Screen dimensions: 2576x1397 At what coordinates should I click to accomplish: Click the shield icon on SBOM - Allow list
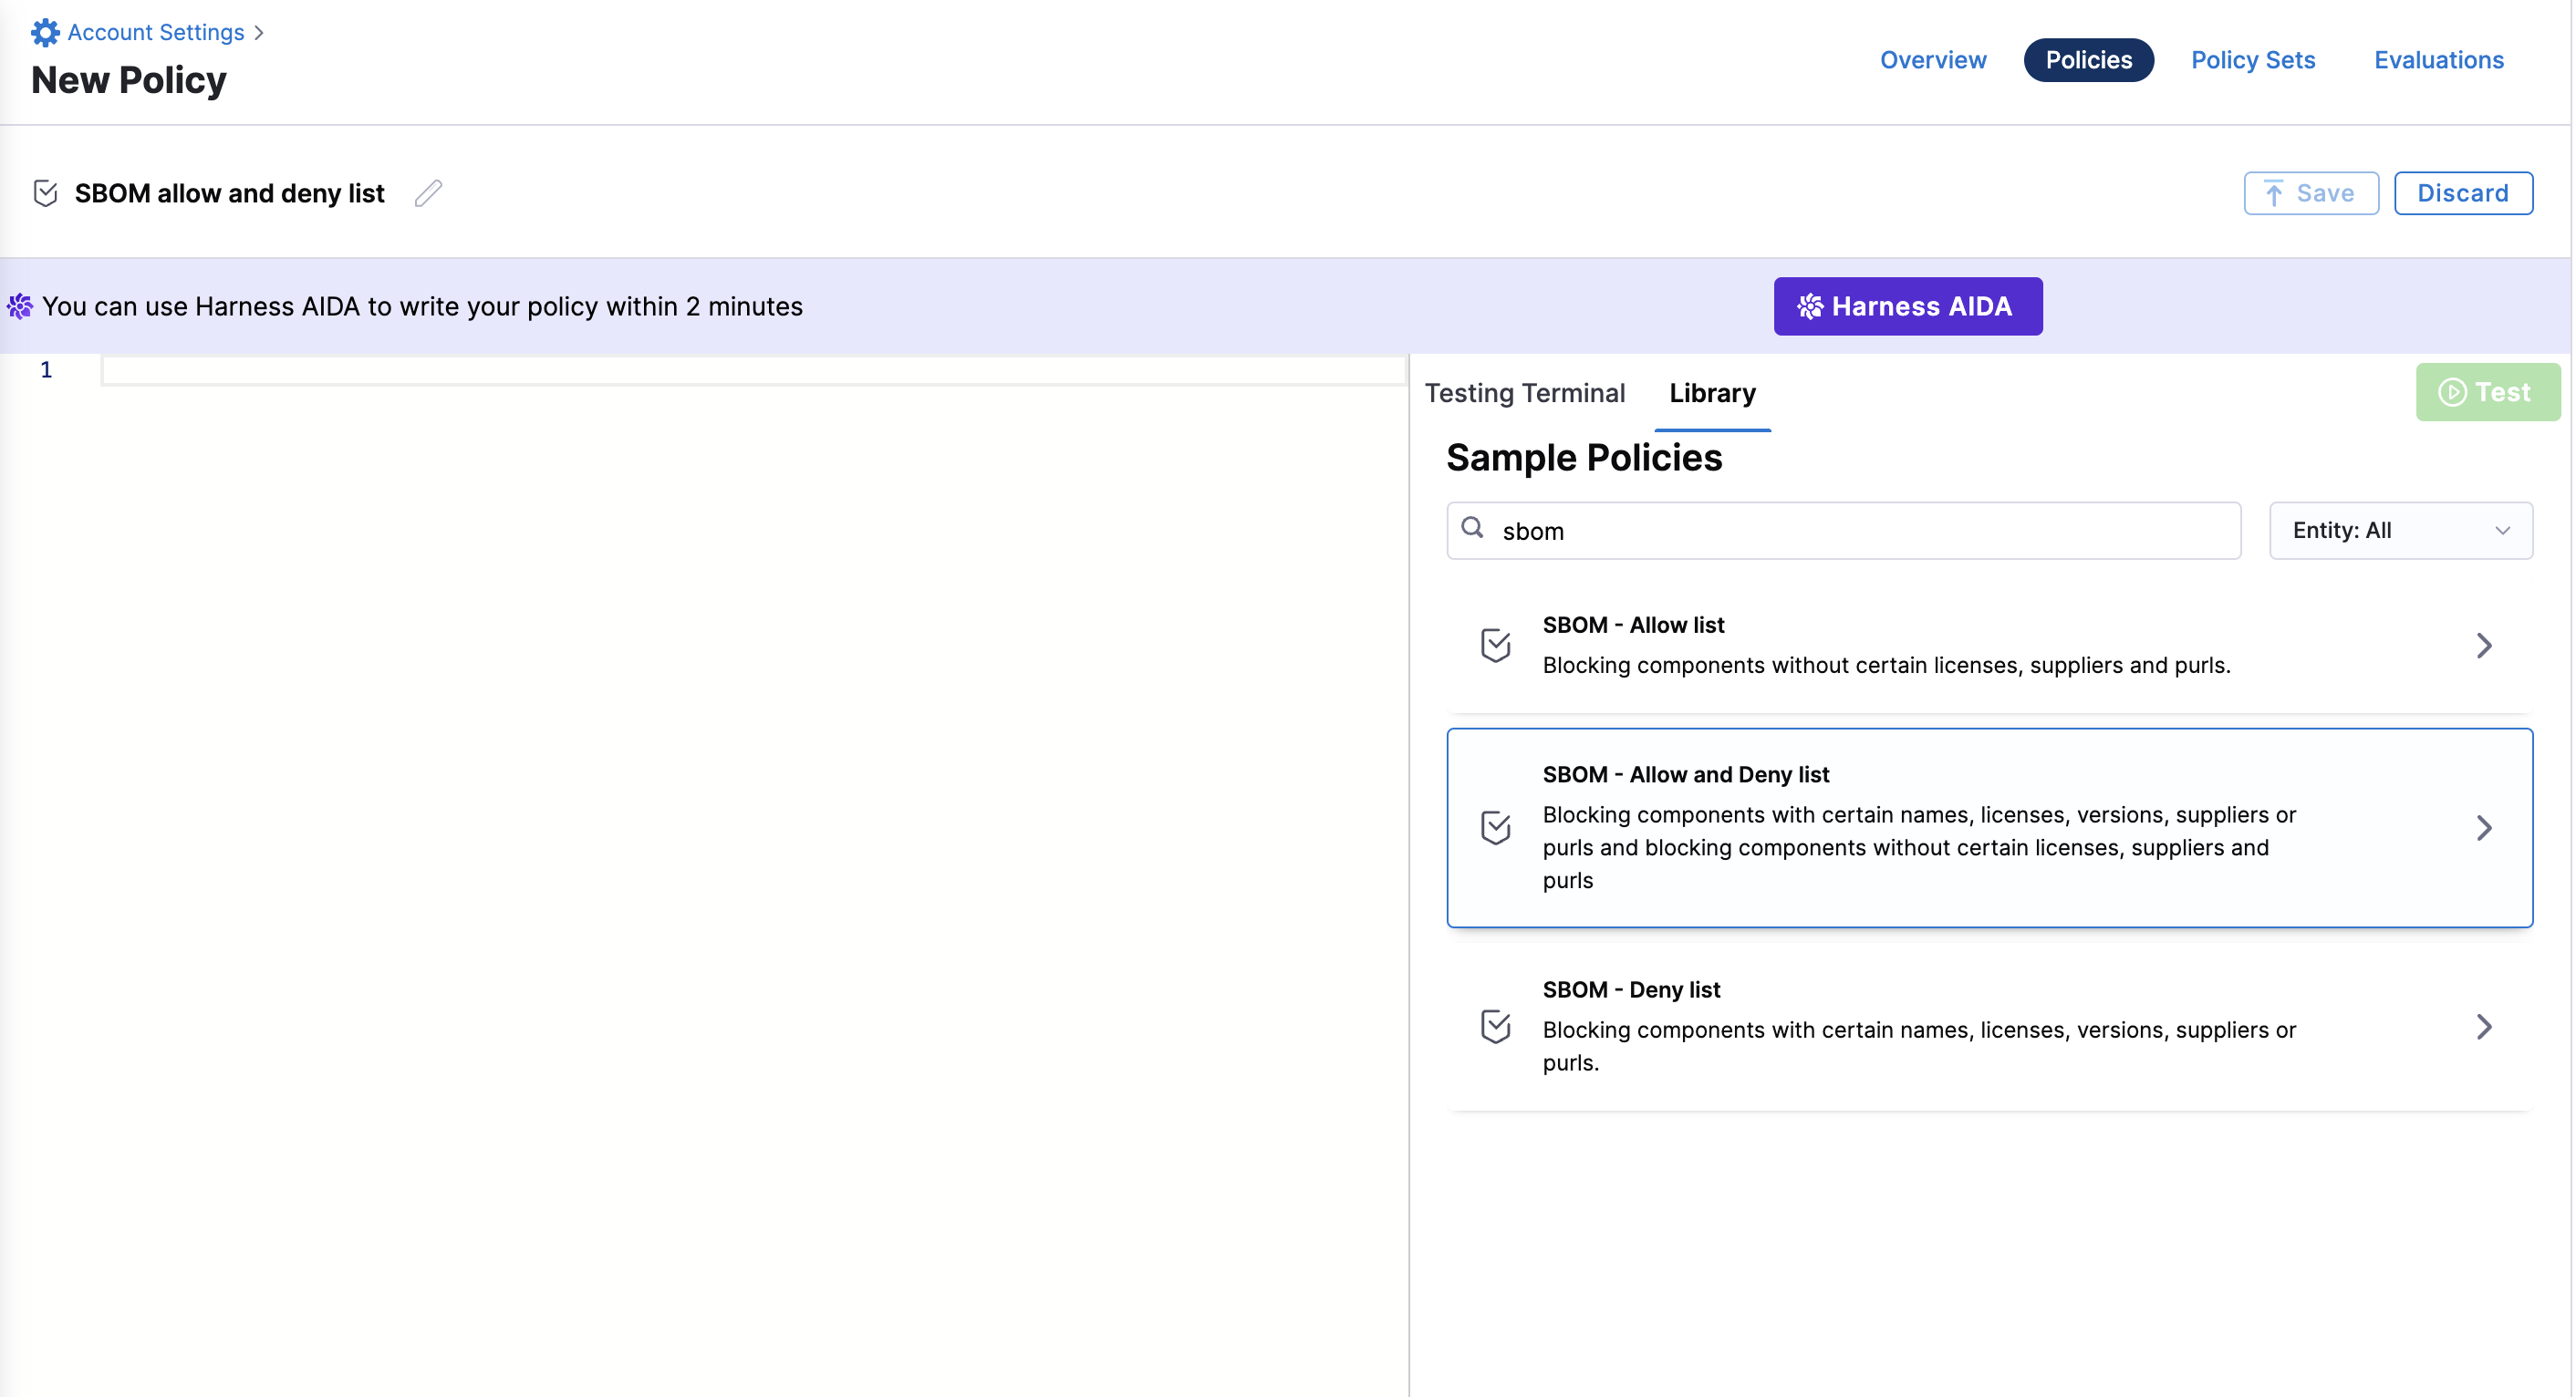1494,645
